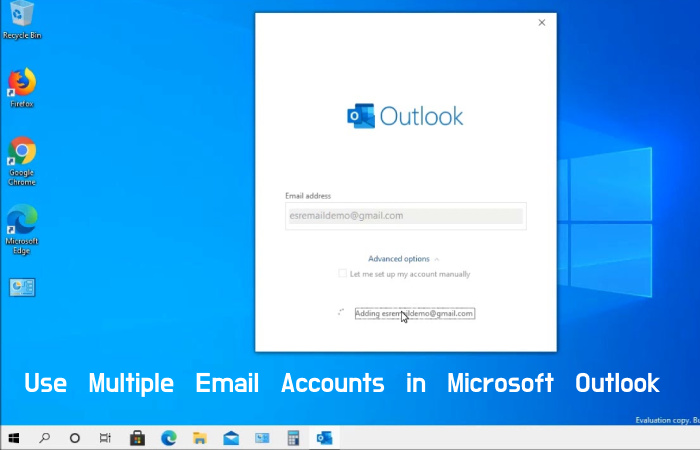This screenshot has width=700, height=450.
Task: Select the Control Panel desktop icon
Action: click(x=22, y=288)
